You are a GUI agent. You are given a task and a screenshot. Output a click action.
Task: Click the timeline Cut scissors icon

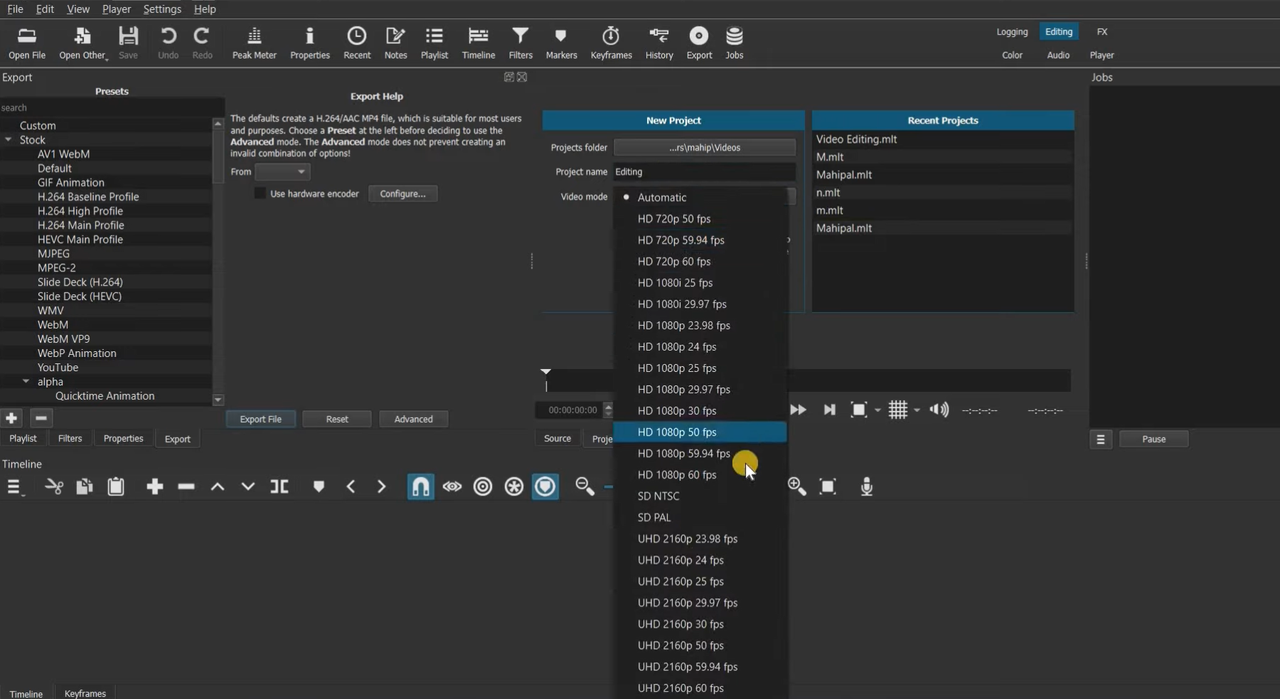pyautogui.click(x=54, y=487)
